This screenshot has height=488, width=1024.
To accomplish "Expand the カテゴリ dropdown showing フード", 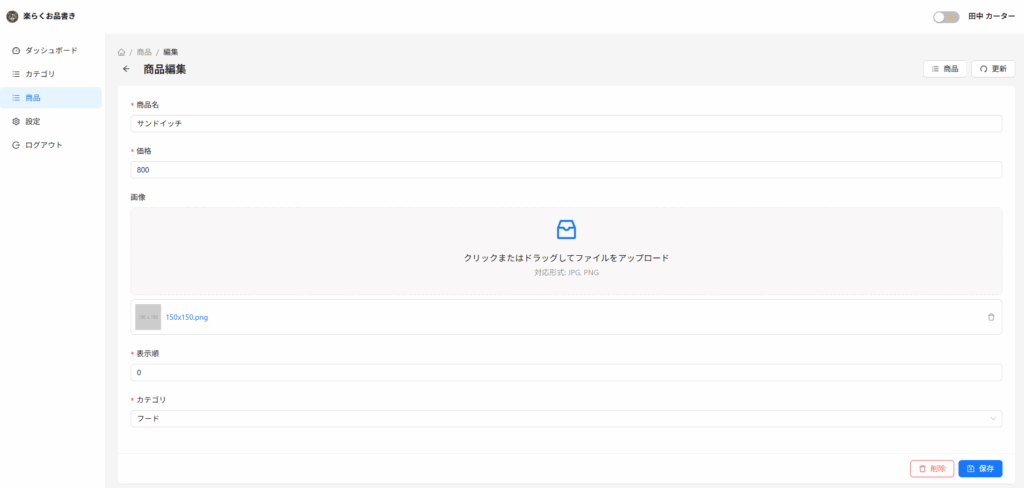I will (566, 419).
